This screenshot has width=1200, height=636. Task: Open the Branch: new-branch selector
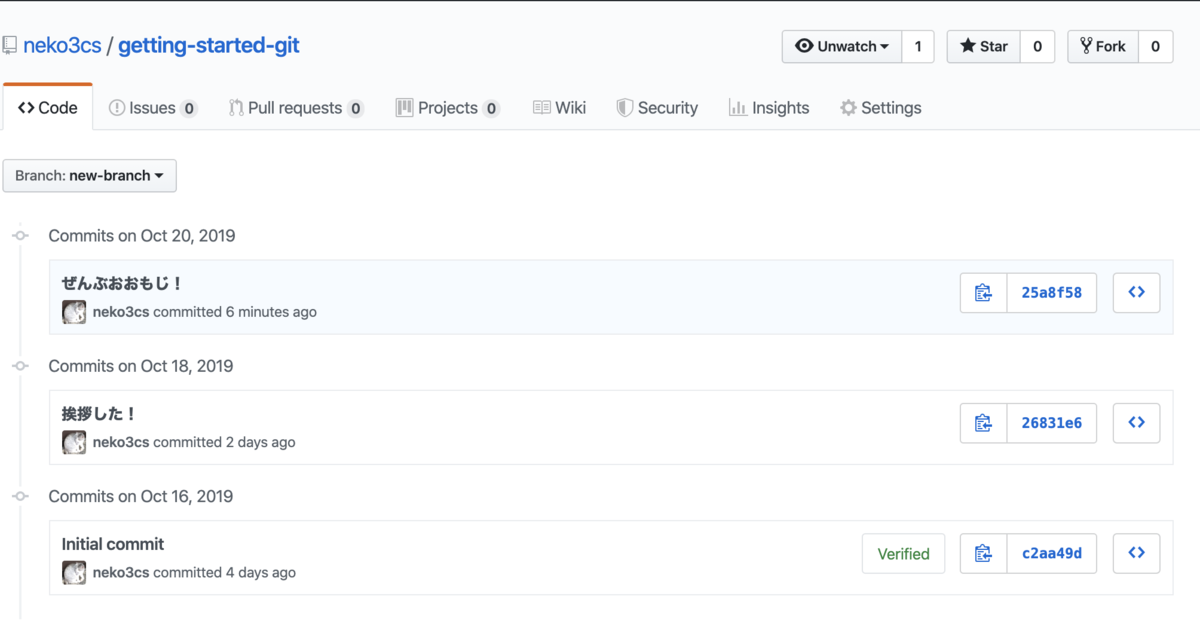tap(90, 175)
